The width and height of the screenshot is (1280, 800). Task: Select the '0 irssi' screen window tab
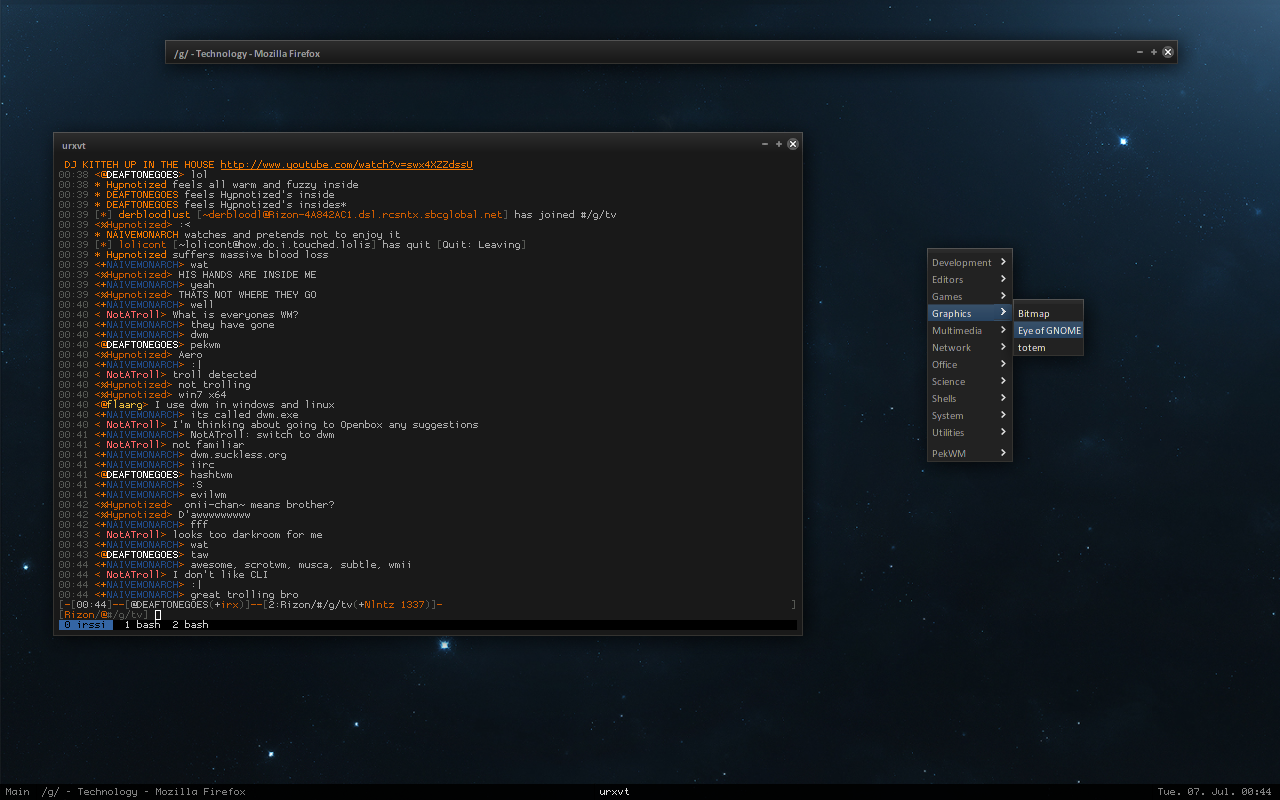click(85, 625)
